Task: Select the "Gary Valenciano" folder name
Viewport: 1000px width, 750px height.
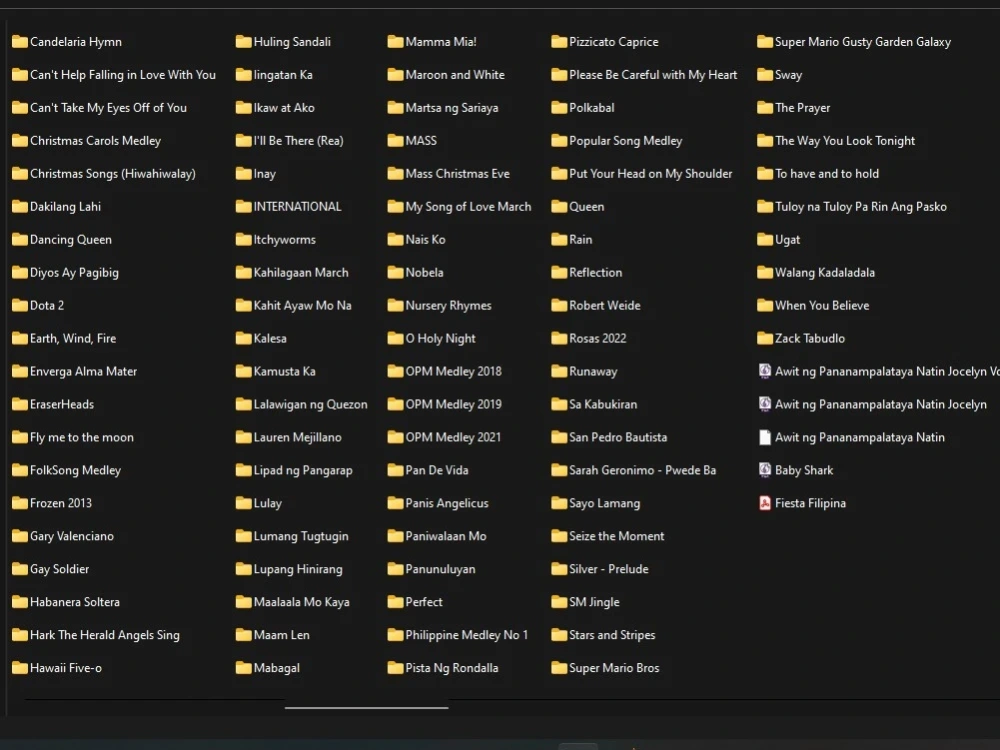Action: tap(72, 536)
